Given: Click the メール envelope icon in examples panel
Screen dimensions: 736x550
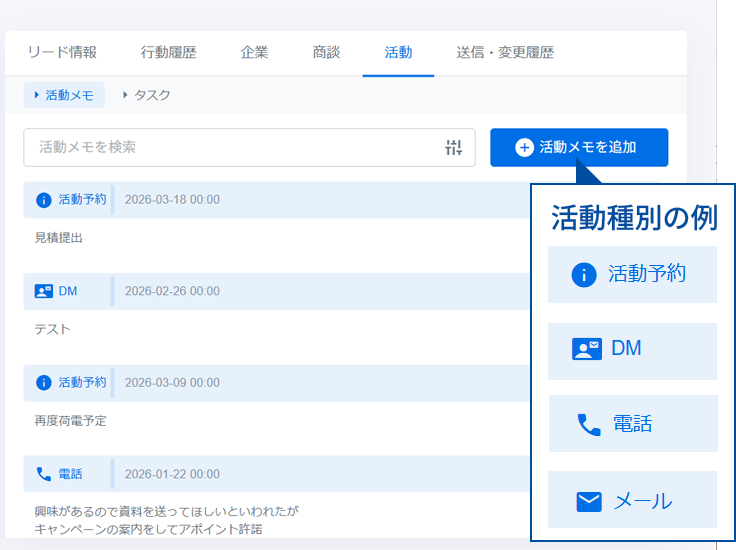Looking at the screenshot, I should pos(589,502).
